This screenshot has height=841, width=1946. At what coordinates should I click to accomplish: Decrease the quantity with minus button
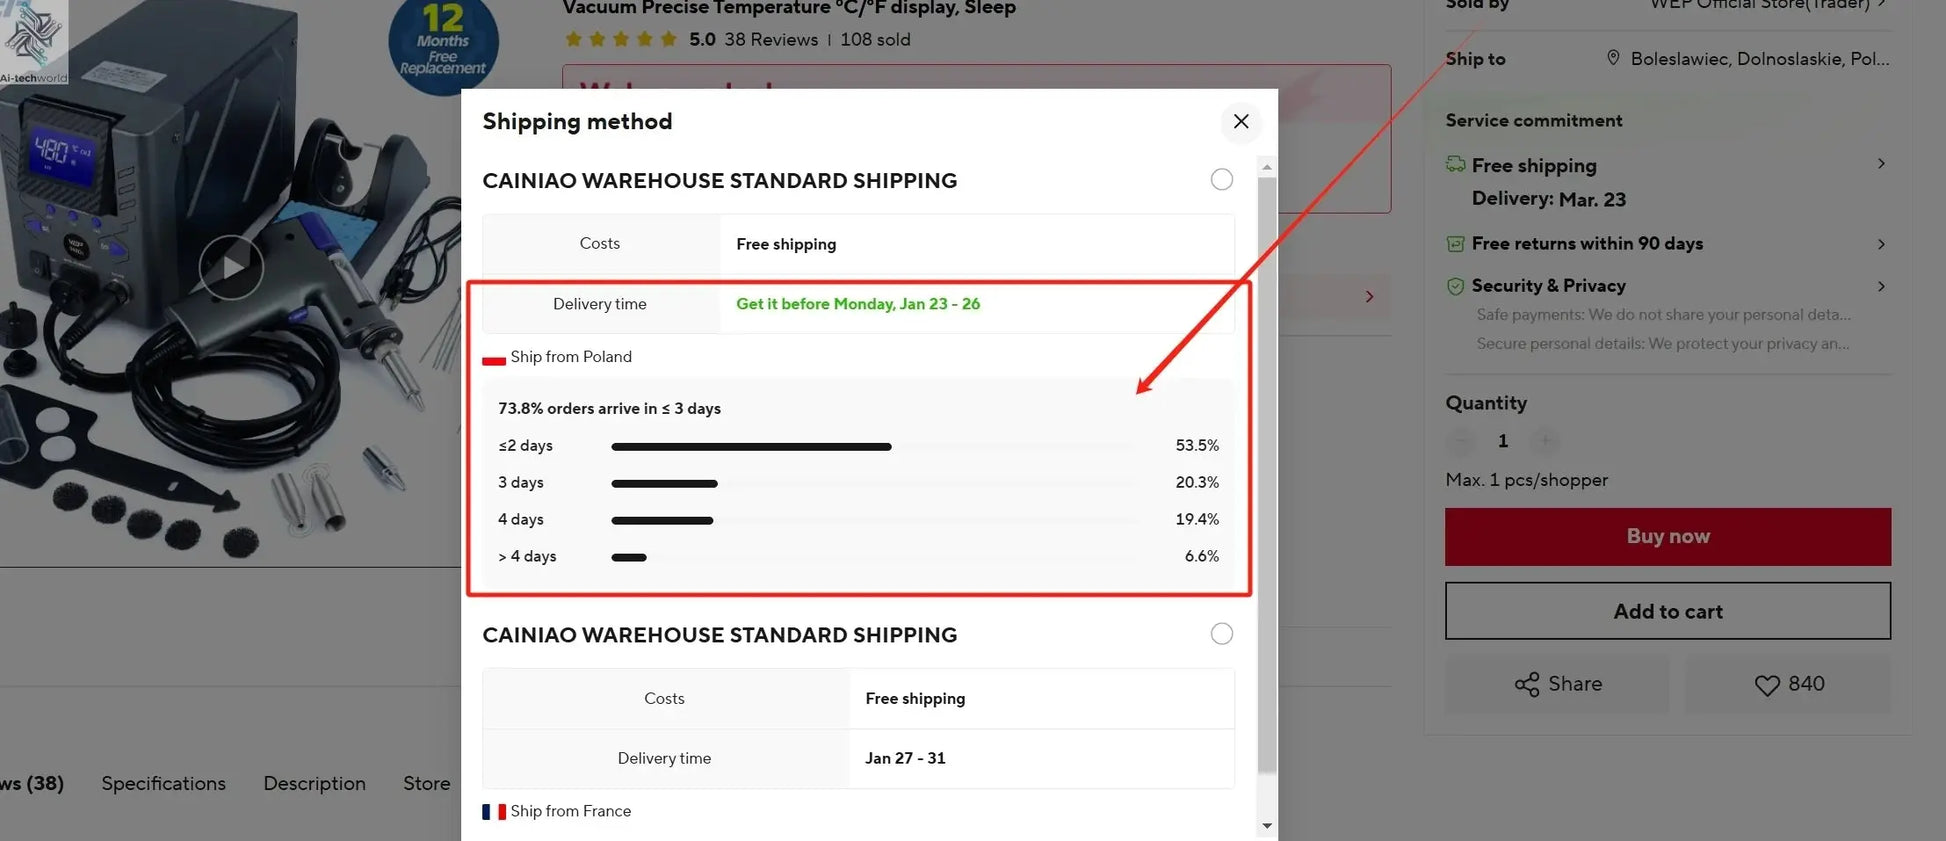[x=1461, y=441]
